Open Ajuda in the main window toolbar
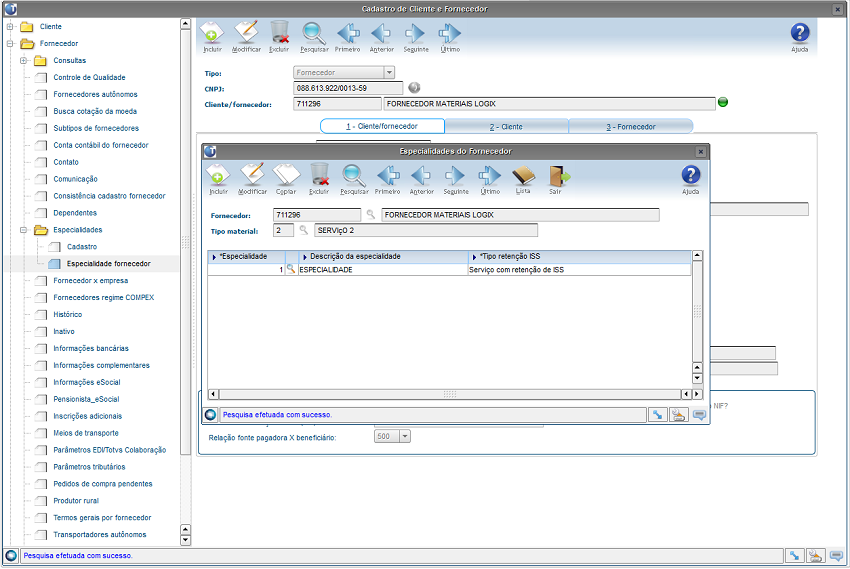 pos(800,37)
